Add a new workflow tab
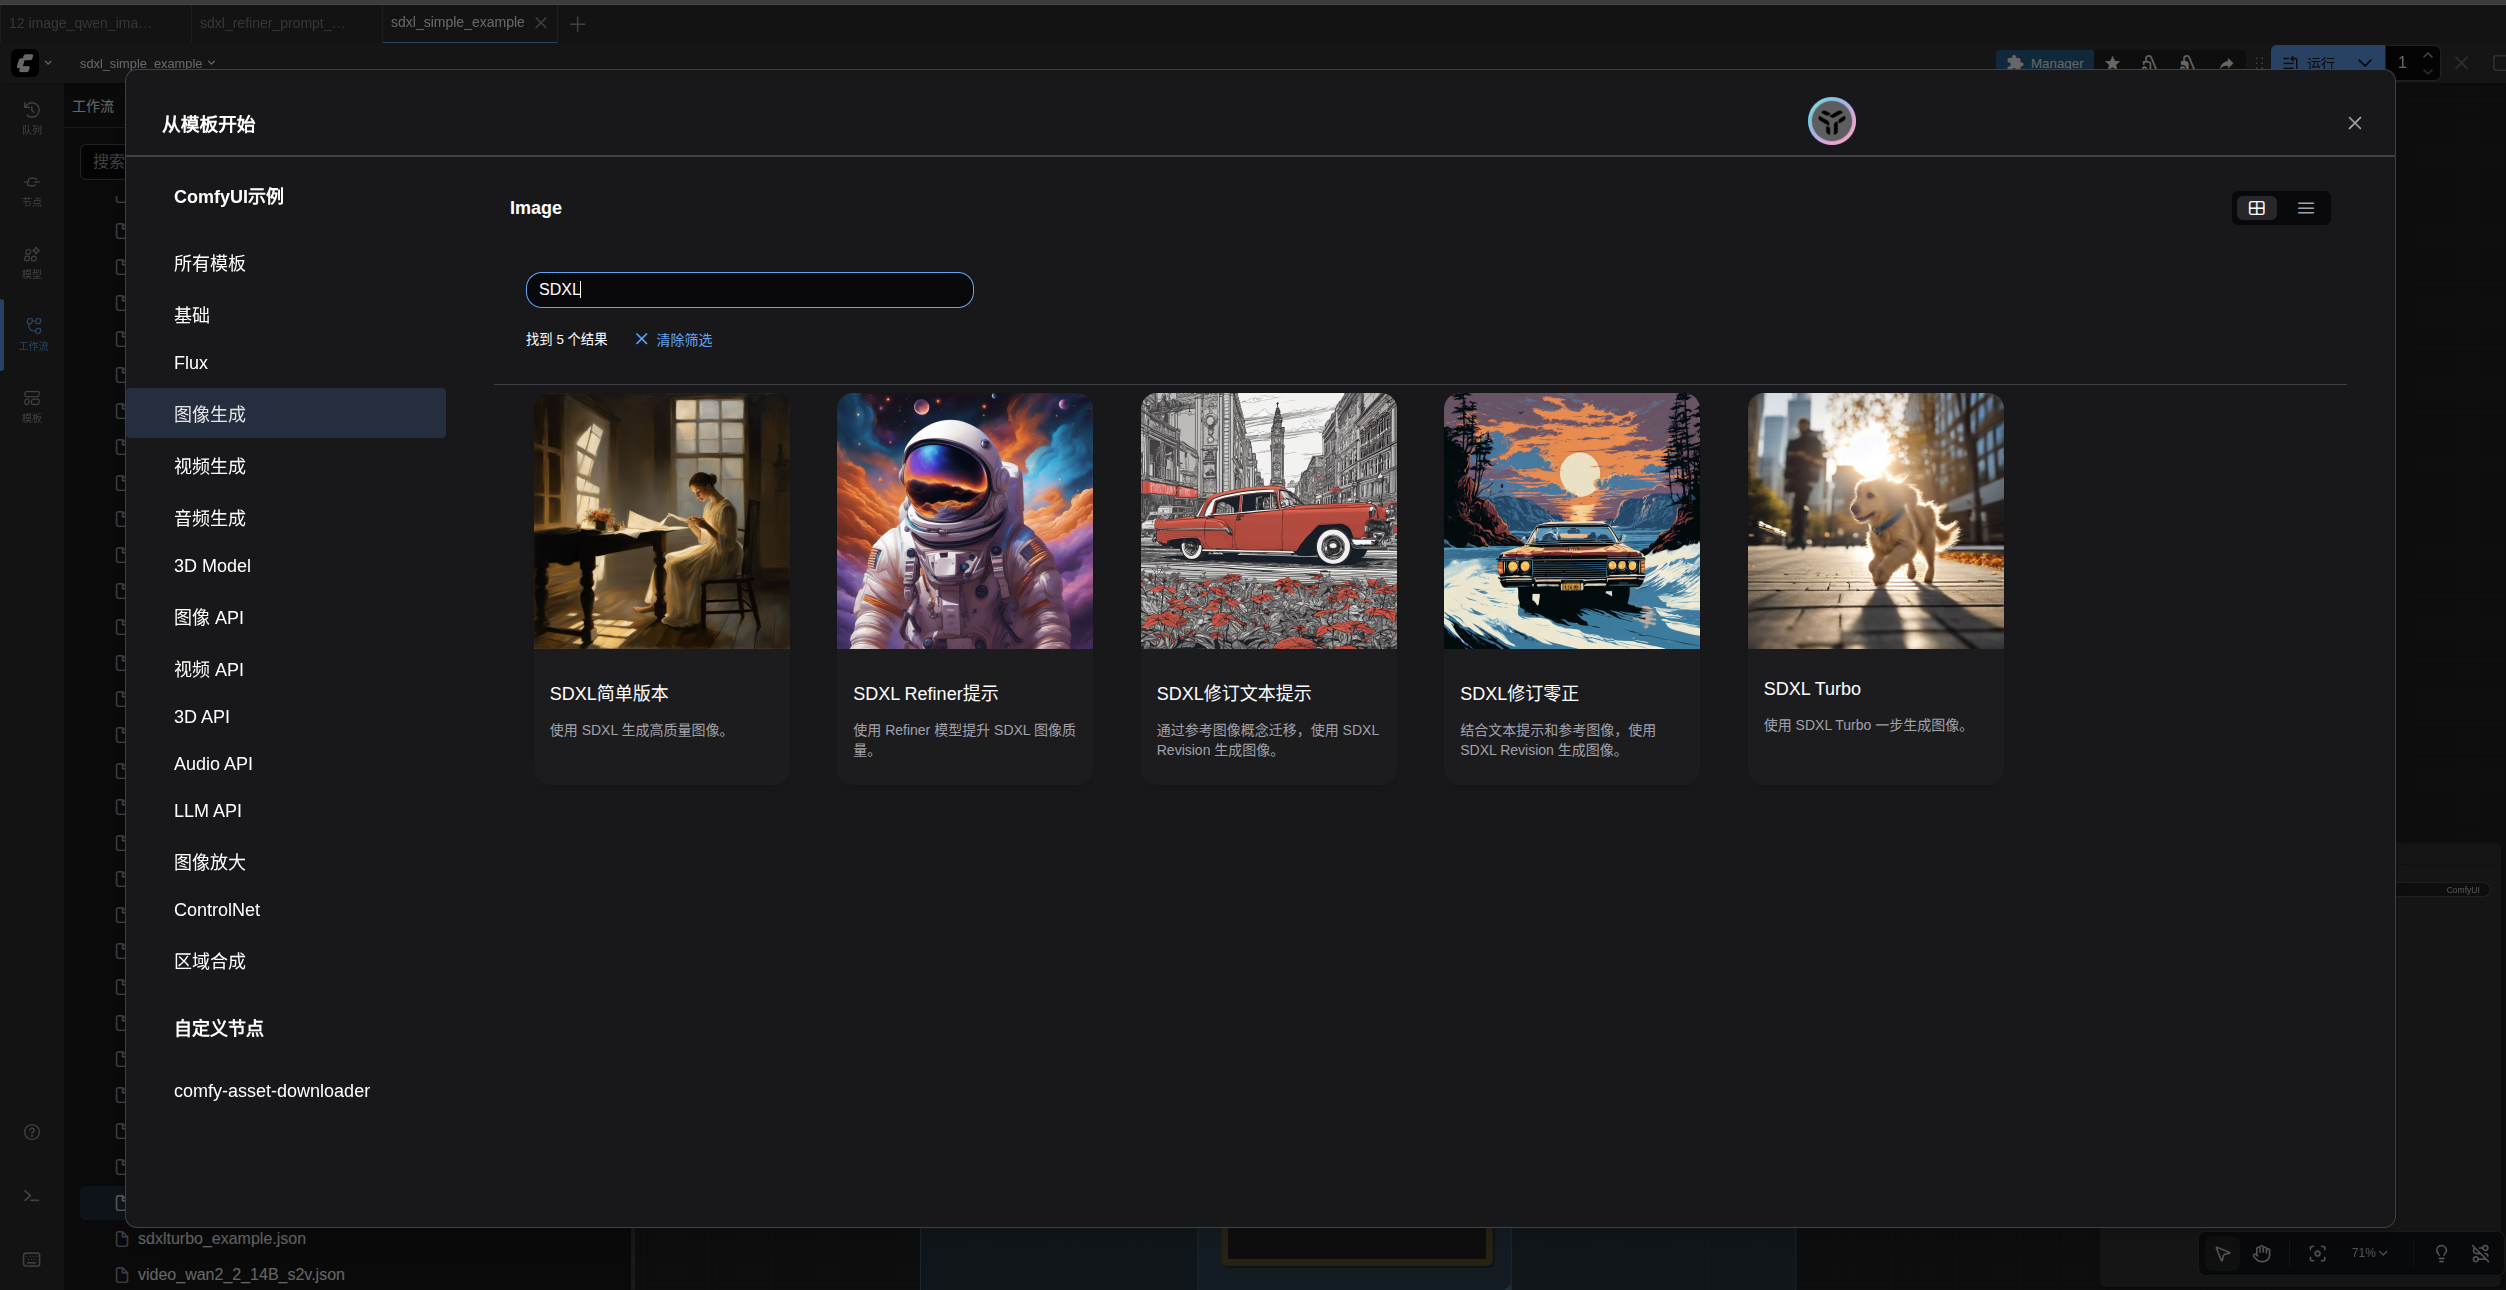Image resolution: width=2506 pixels, height=1290 pixels. click(578, 23)
